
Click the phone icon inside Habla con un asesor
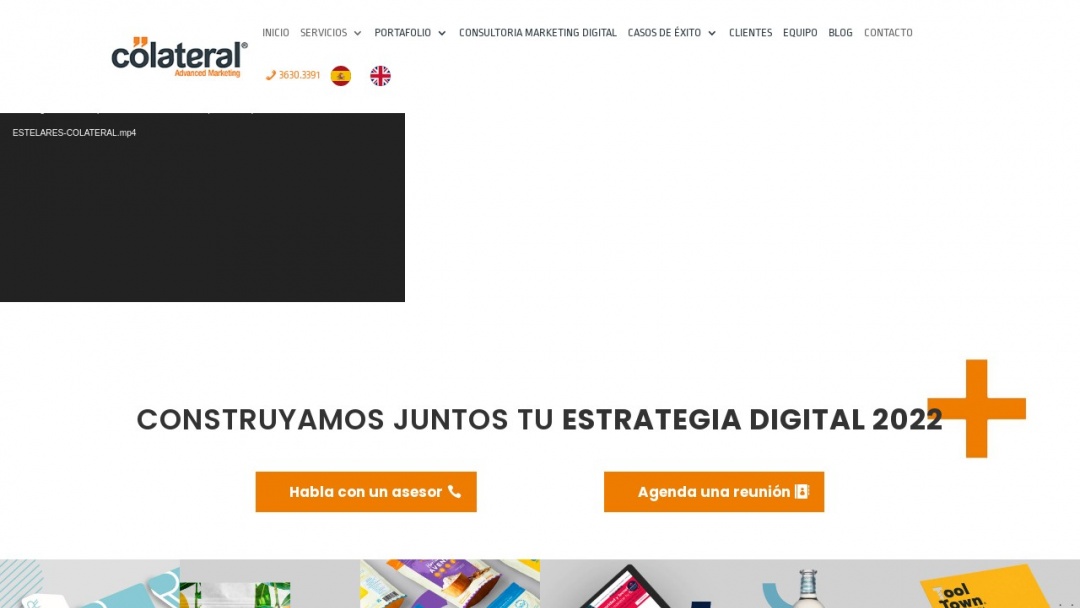click(455, 491)
